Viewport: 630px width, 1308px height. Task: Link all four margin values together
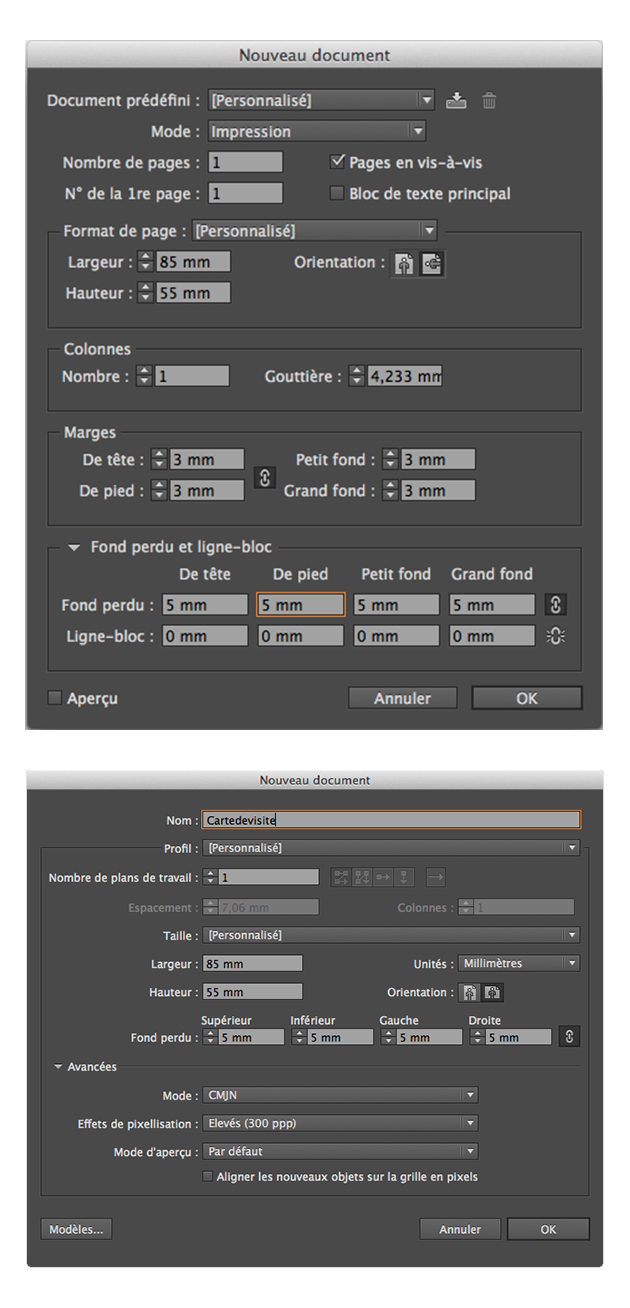pyautogui.click(x=264, y=478)
